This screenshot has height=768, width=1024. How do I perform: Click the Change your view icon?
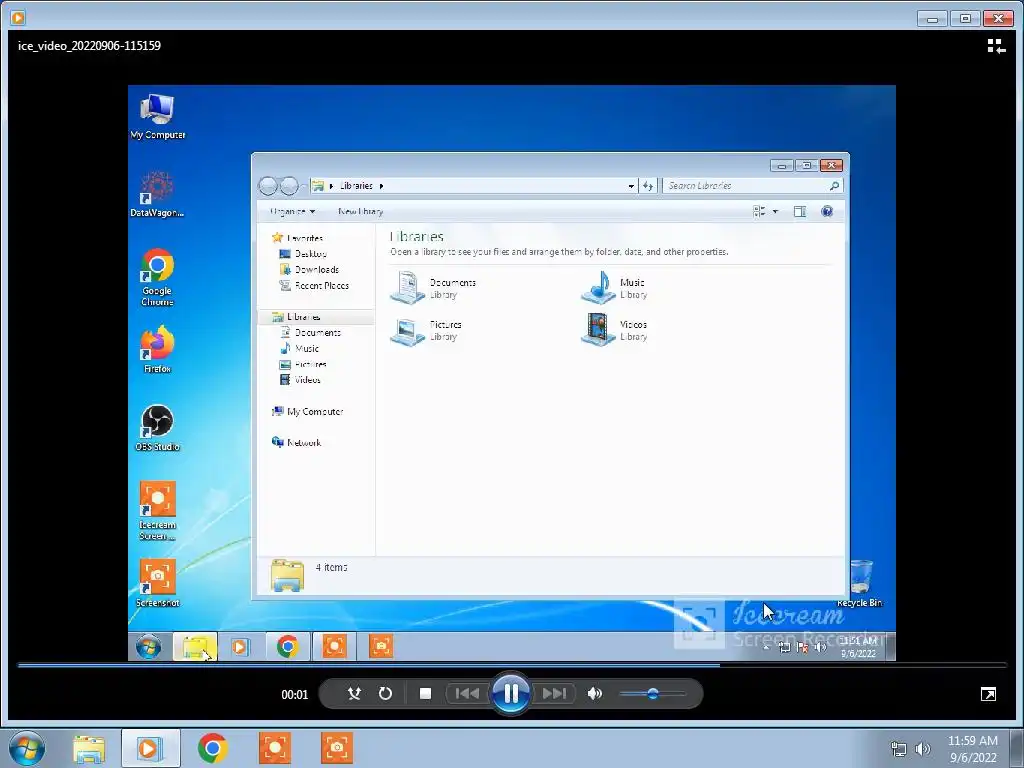(x=759, y=212)
